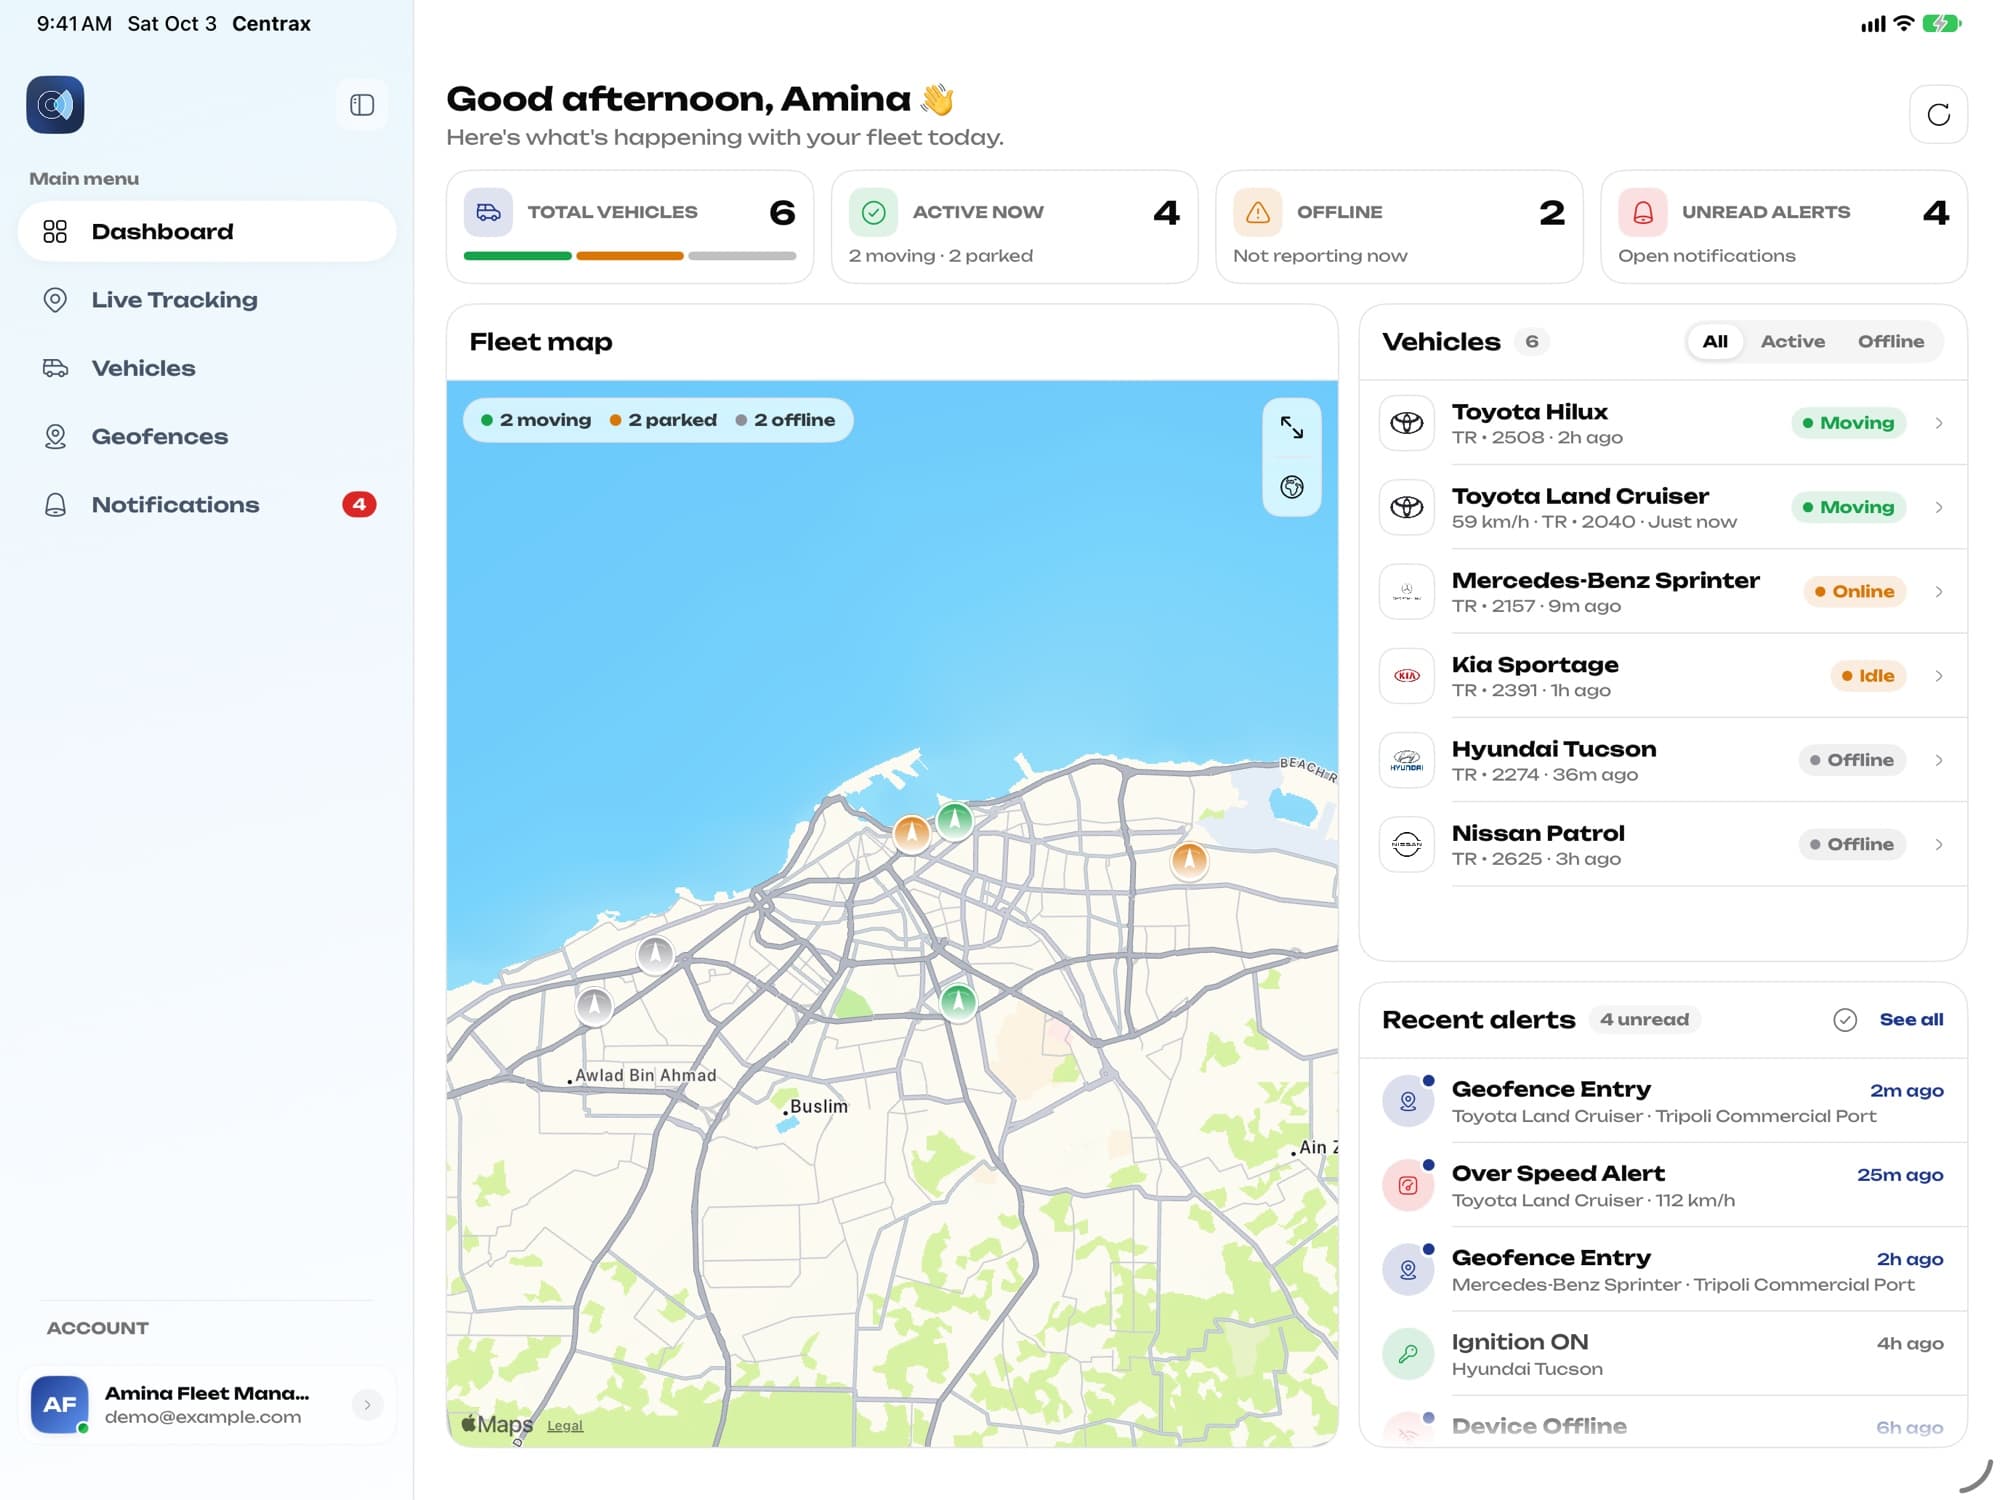Click the Hyundai Tucson brand logo

pos(1407,760)
